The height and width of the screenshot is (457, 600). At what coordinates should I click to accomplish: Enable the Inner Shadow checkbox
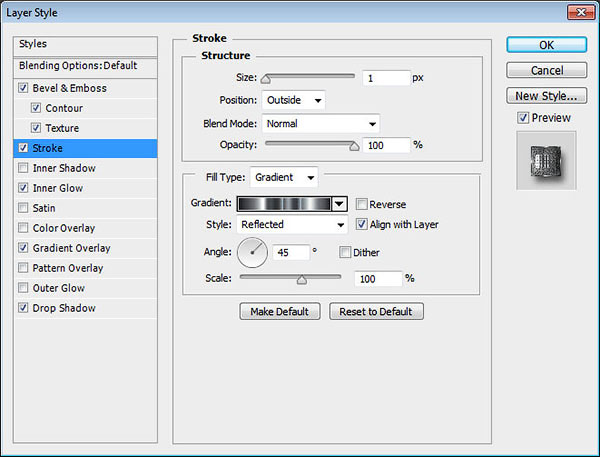point(23,168)
